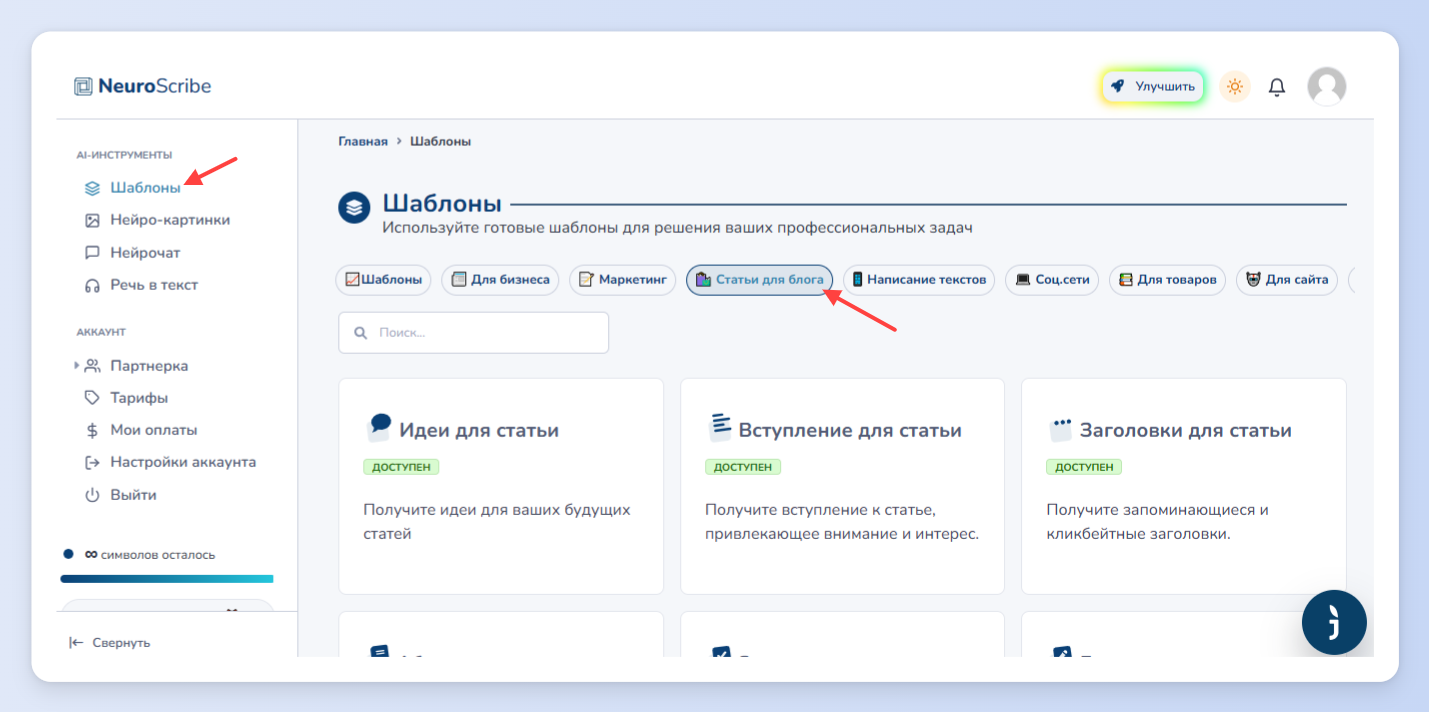This screenshot has width=1429, height=712.
Task: Open Шаблоны in the sidebar
Action: click(145, 187)
